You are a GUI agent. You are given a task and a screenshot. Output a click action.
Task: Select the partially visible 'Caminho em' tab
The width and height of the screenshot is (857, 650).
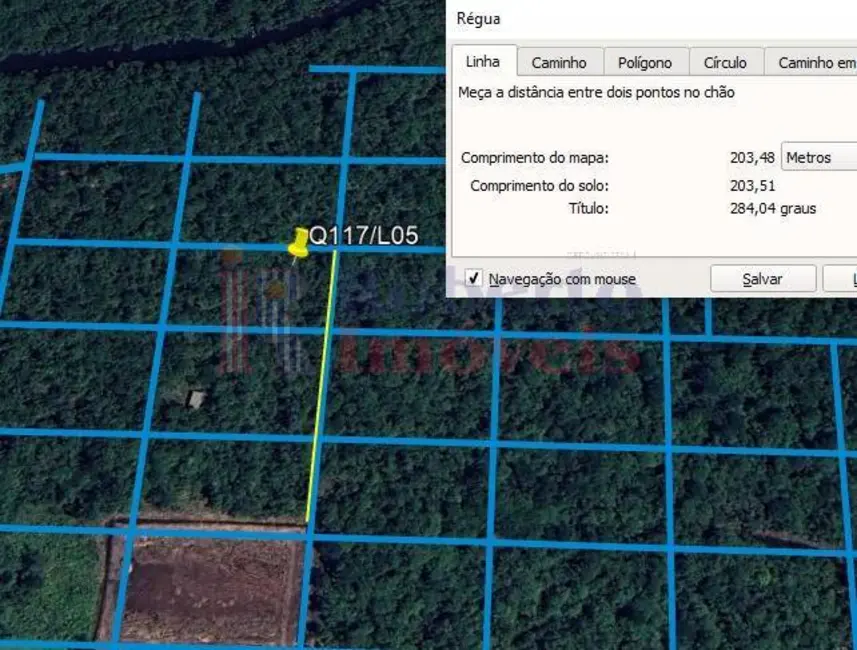(x=811, y=63)
